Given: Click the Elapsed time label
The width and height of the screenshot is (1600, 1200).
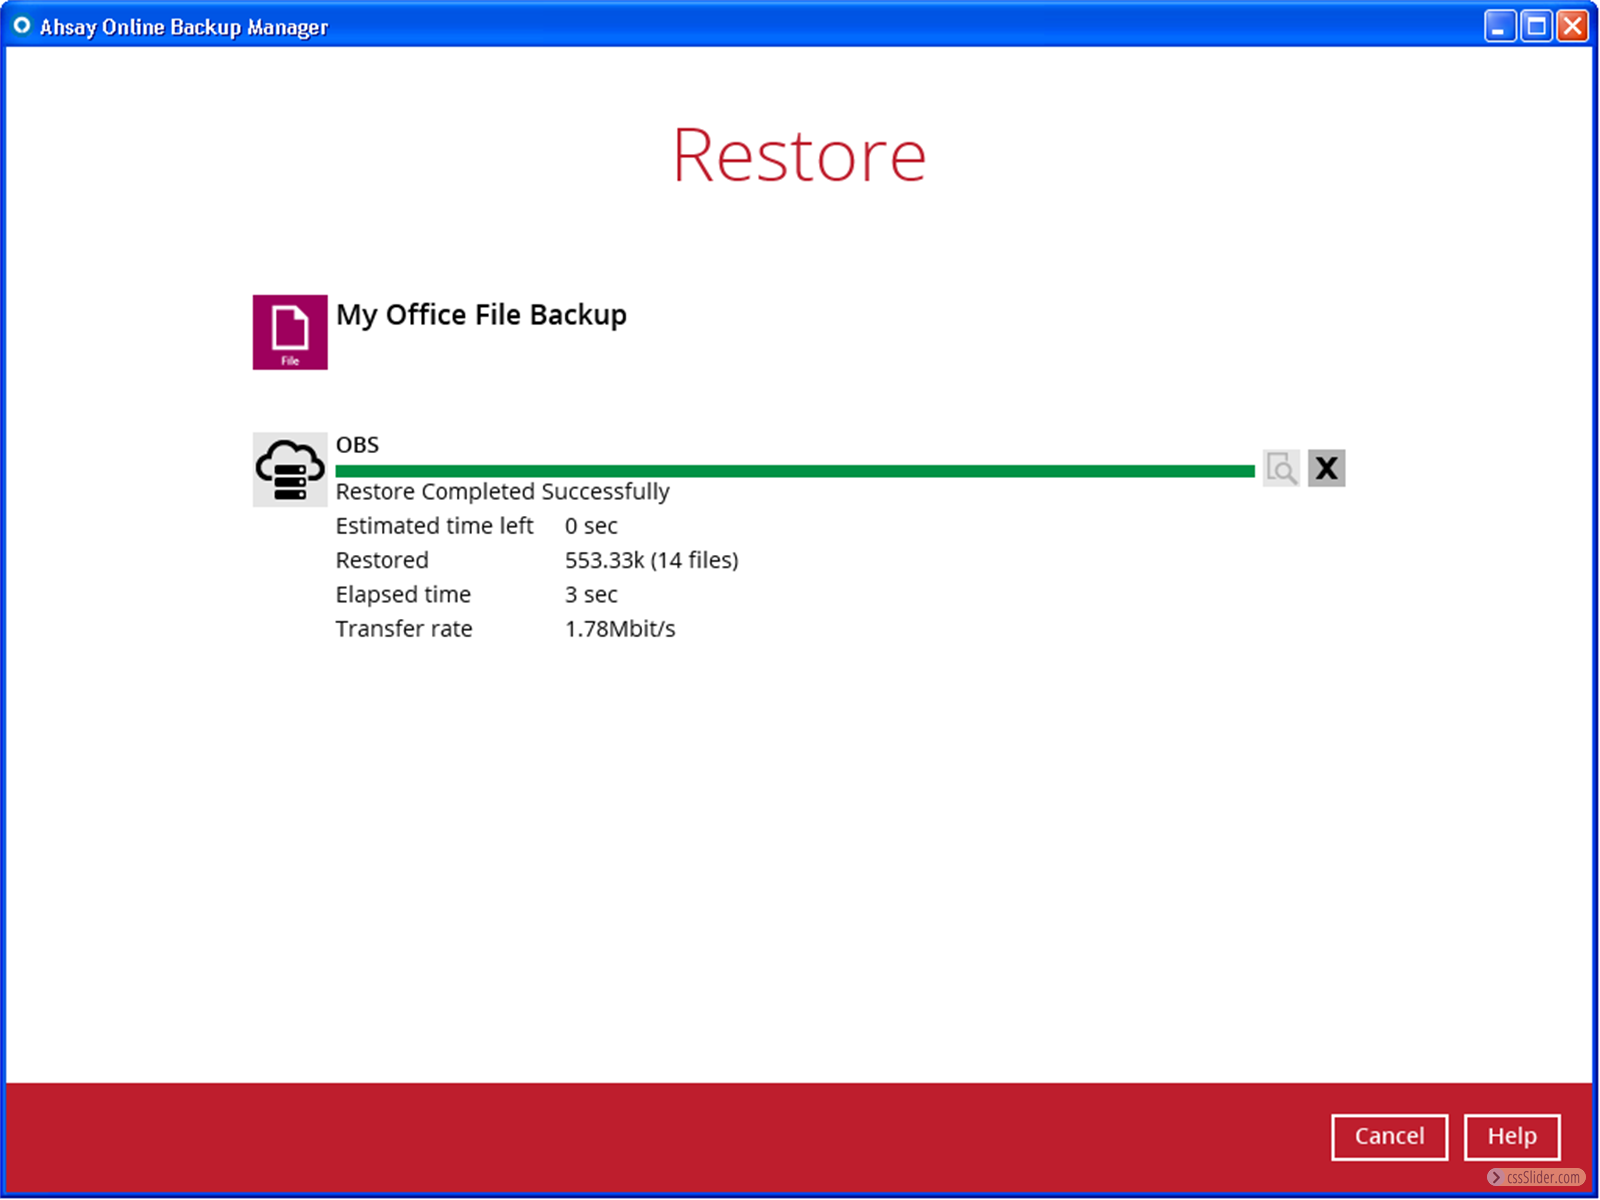Looking at the screenshot, I should (x=403, y=595).
